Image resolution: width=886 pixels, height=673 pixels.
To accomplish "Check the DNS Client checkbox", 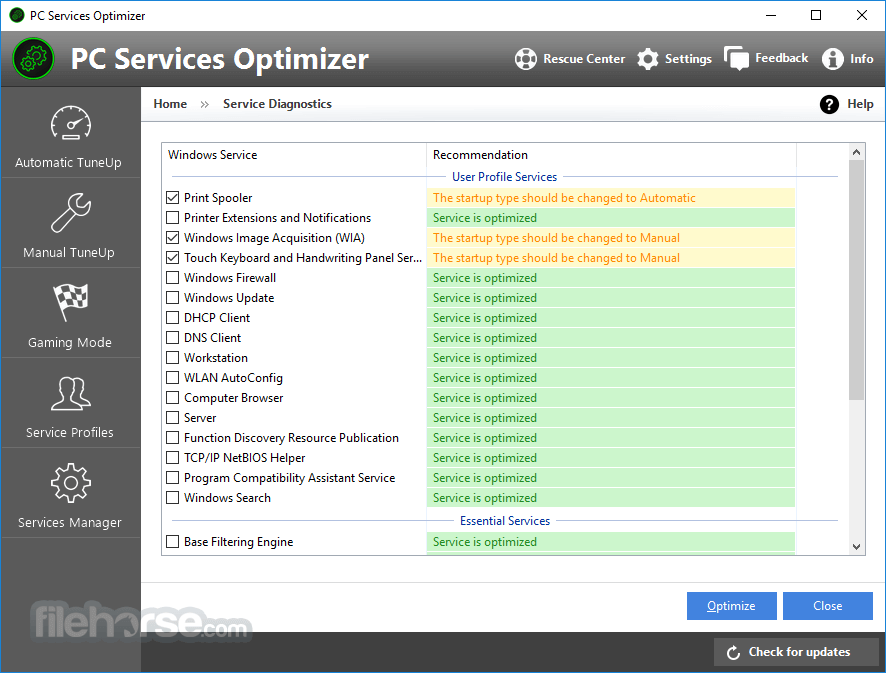I will [172, 337].
